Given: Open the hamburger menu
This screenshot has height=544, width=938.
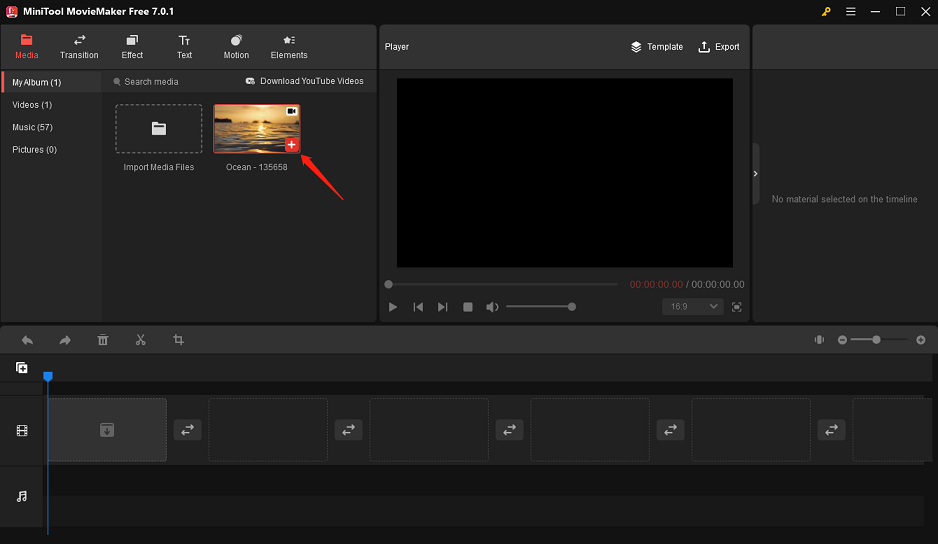Looking at the screenshot, I should [x=851, y=11].
